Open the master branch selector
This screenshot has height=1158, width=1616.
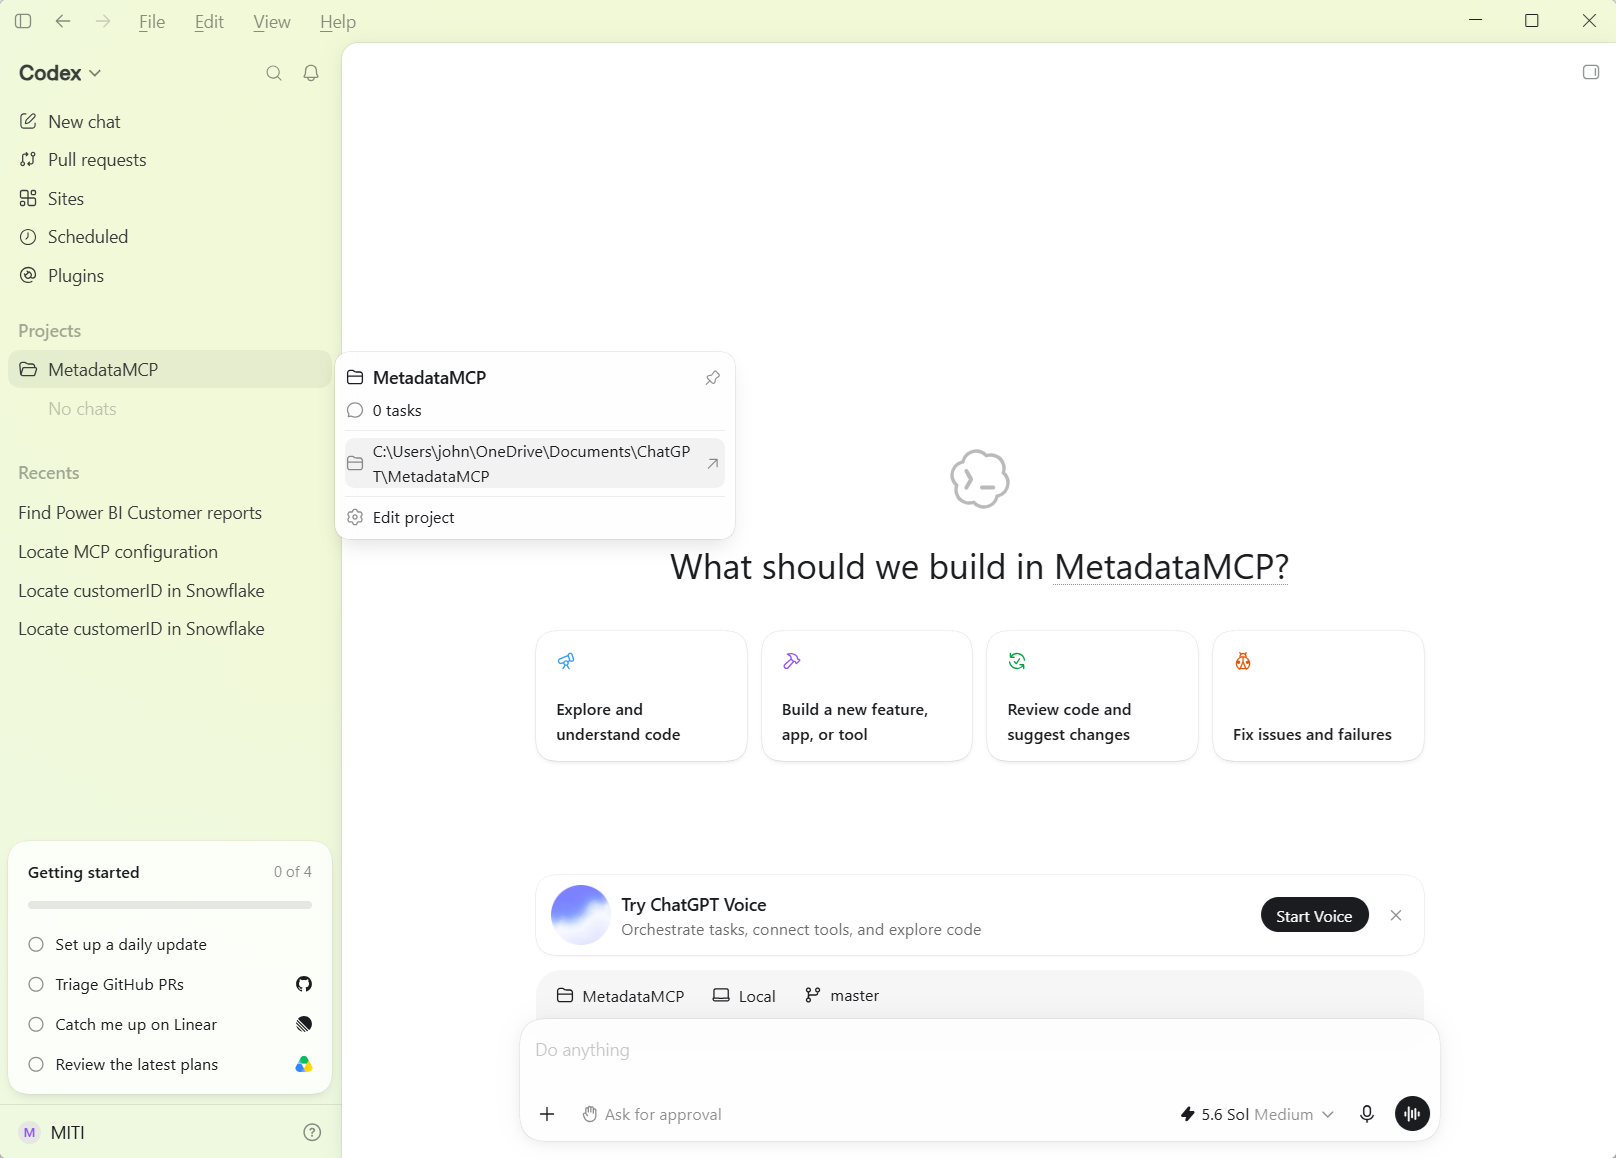pyautogui.click(x=842, y=996)
